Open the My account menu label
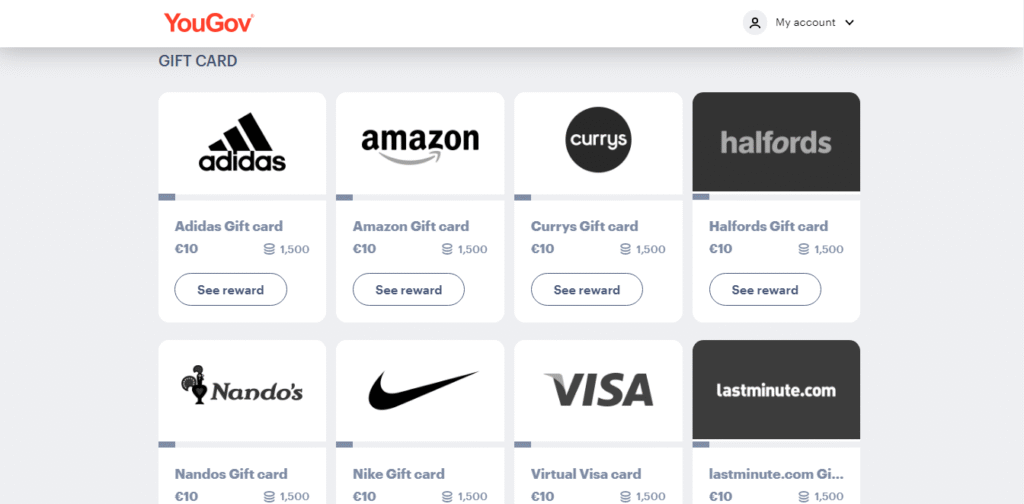1024x504 pixels. click(805, 22)
